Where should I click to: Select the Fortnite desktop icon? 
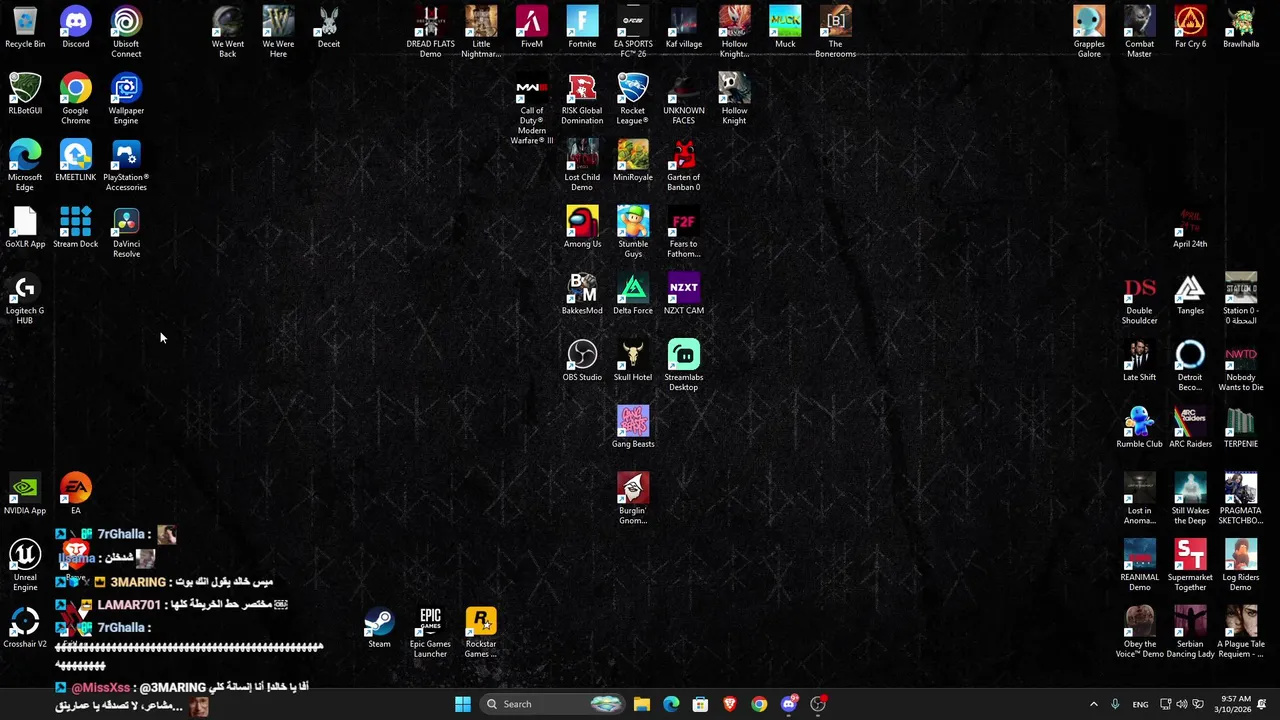582,28
